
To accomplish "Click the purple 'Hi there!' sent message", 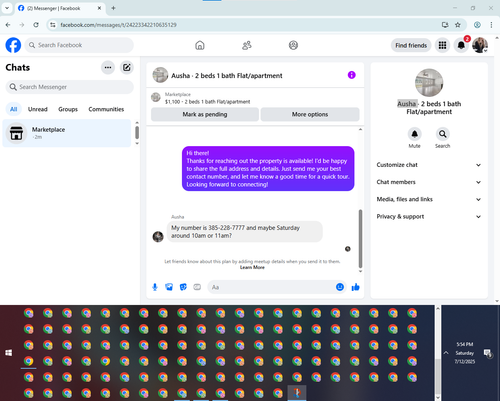I will coord(268,169).
